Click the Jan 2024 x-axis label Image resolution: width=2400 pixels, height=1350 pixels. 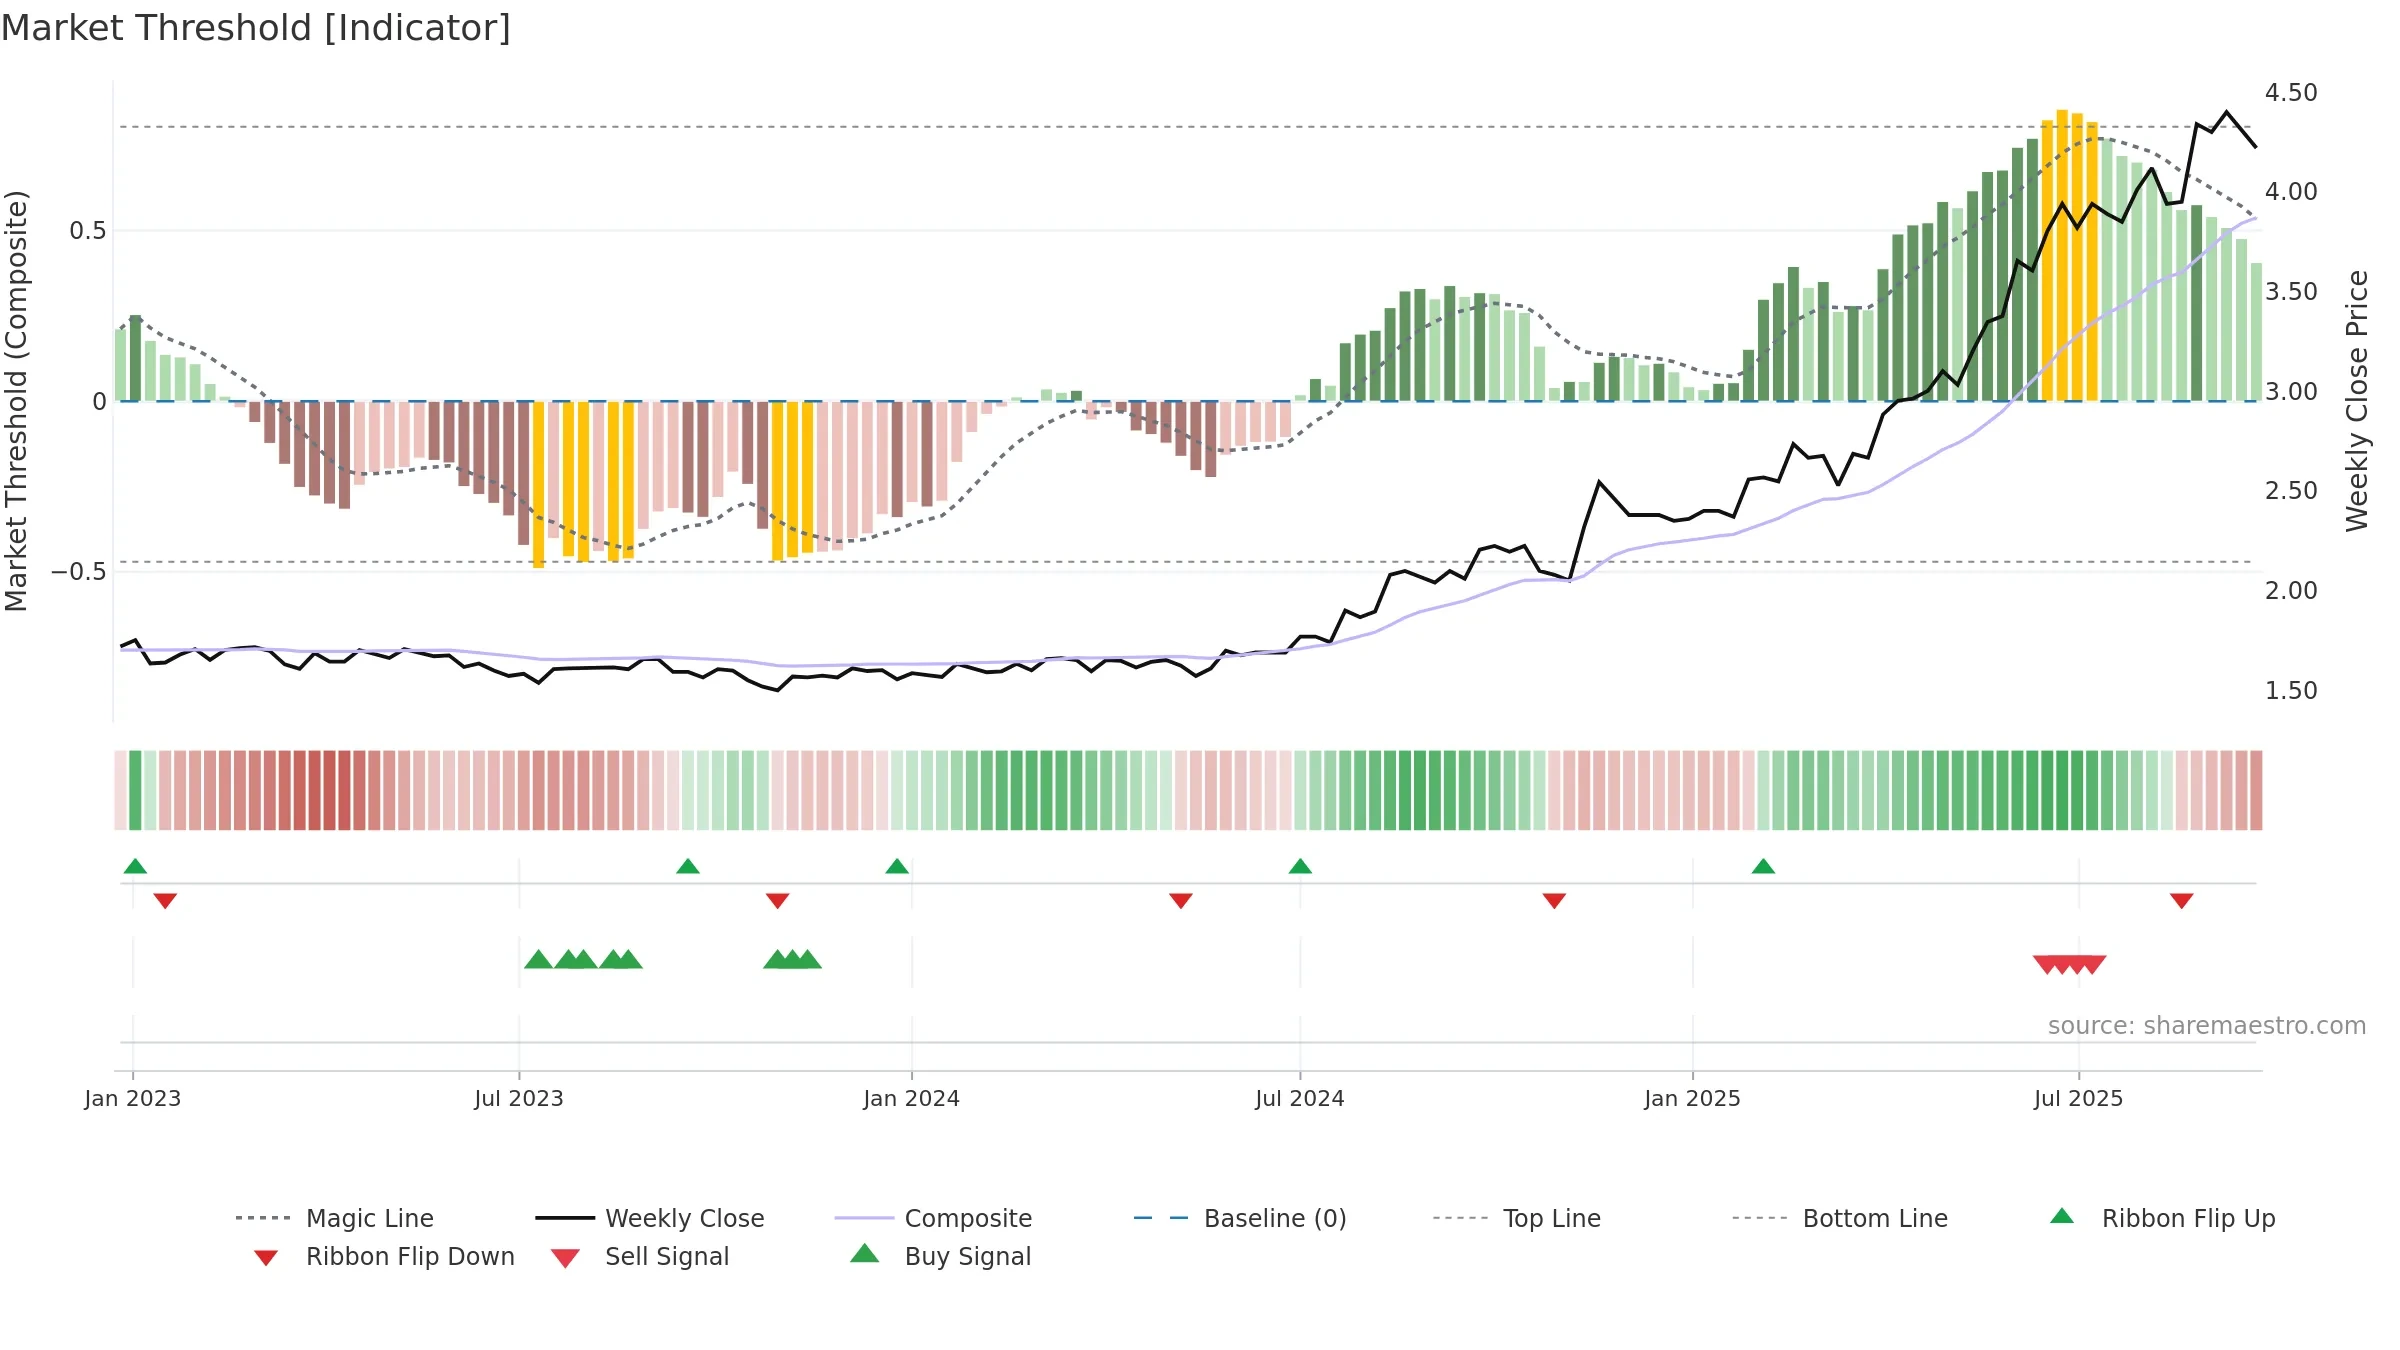coord(912,1099)
